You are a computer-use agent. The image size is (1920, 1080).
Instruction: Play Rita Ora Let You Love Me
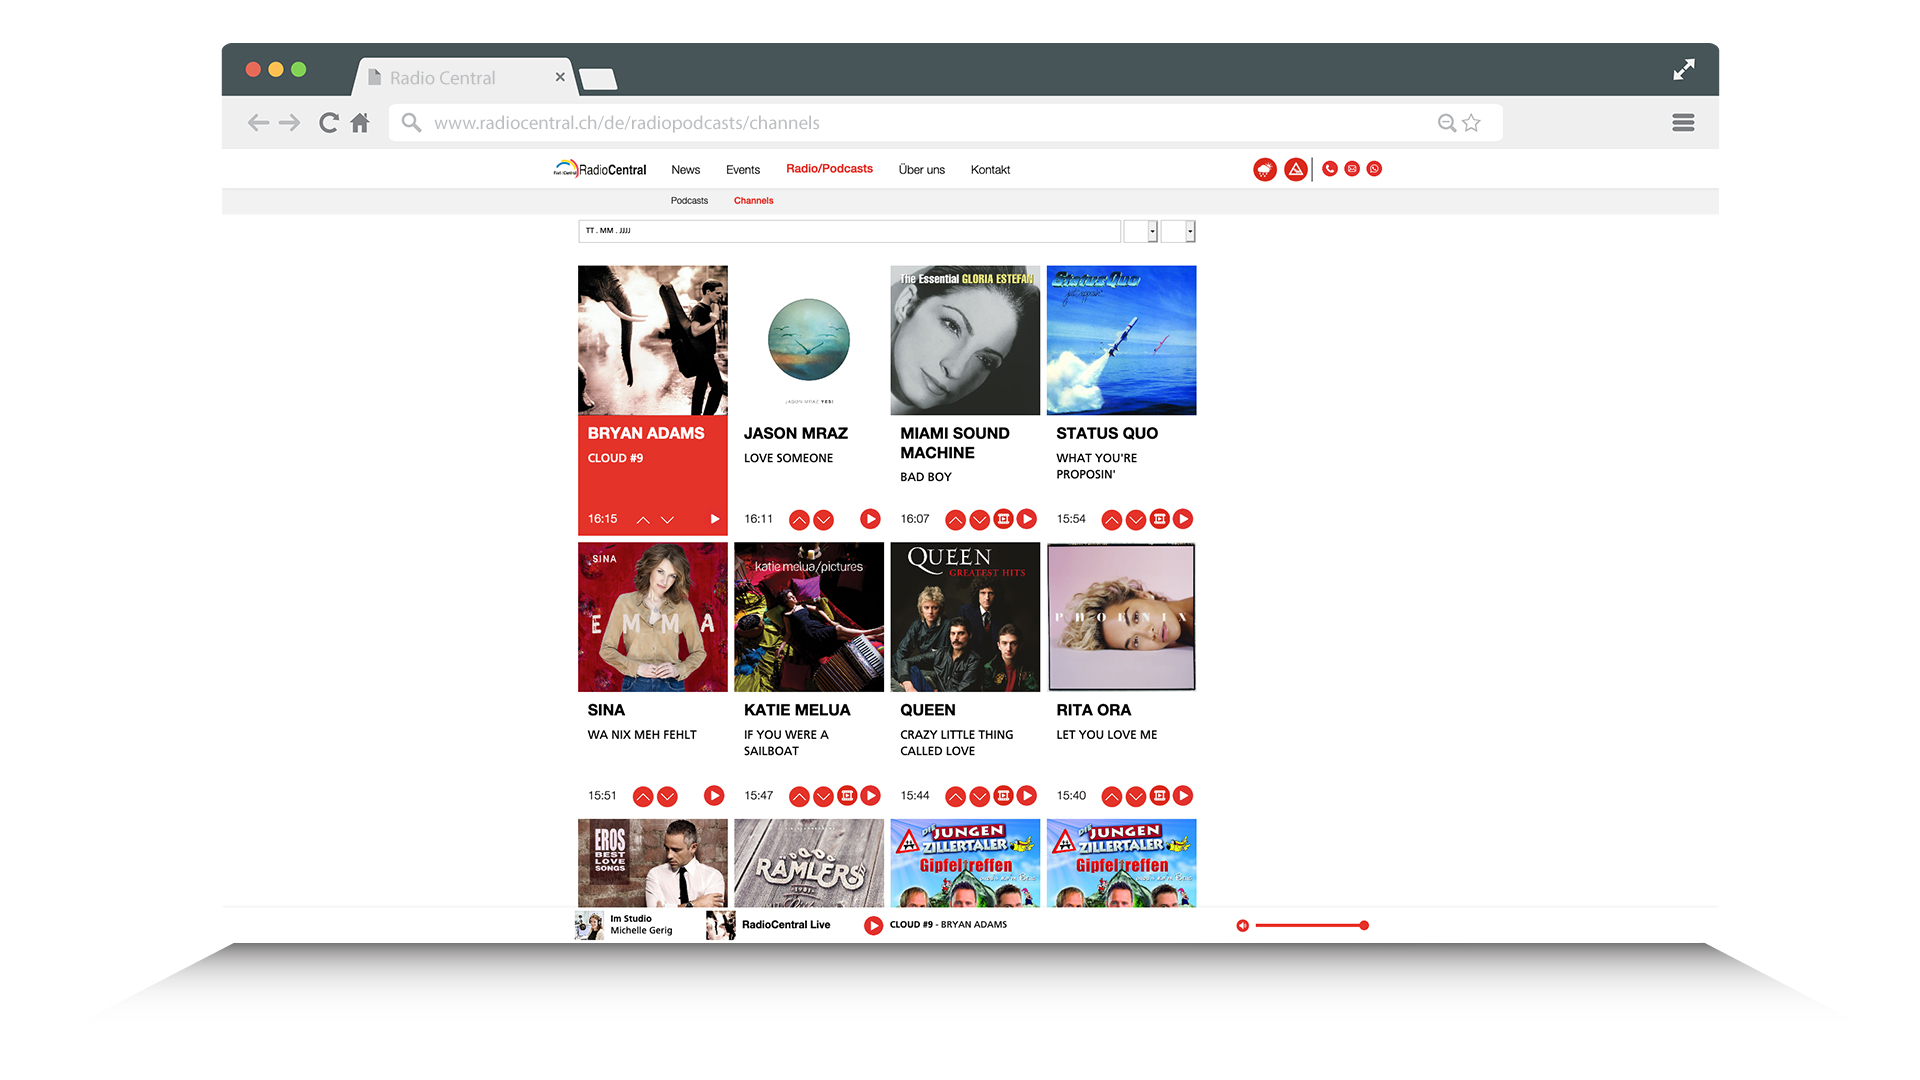click(1183, 796)
